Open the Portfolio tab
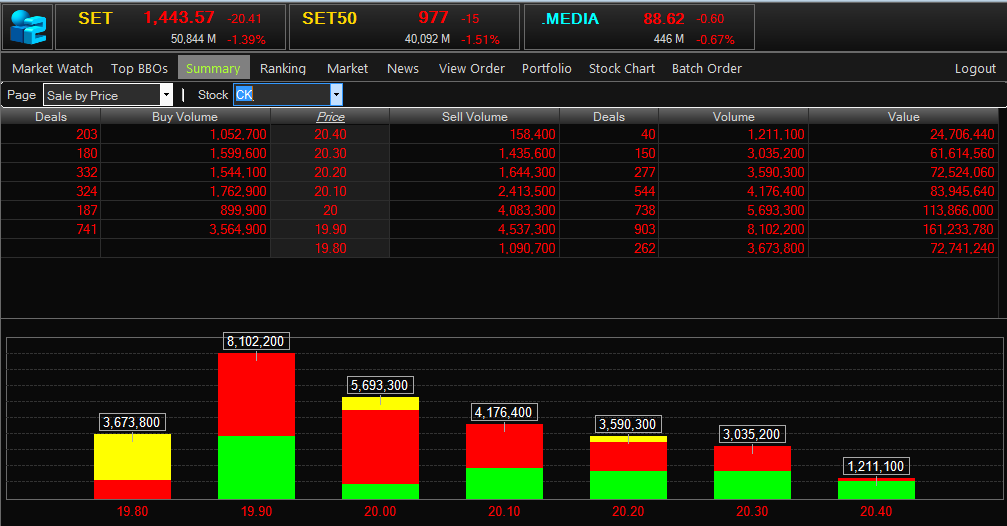 point(547,68)
